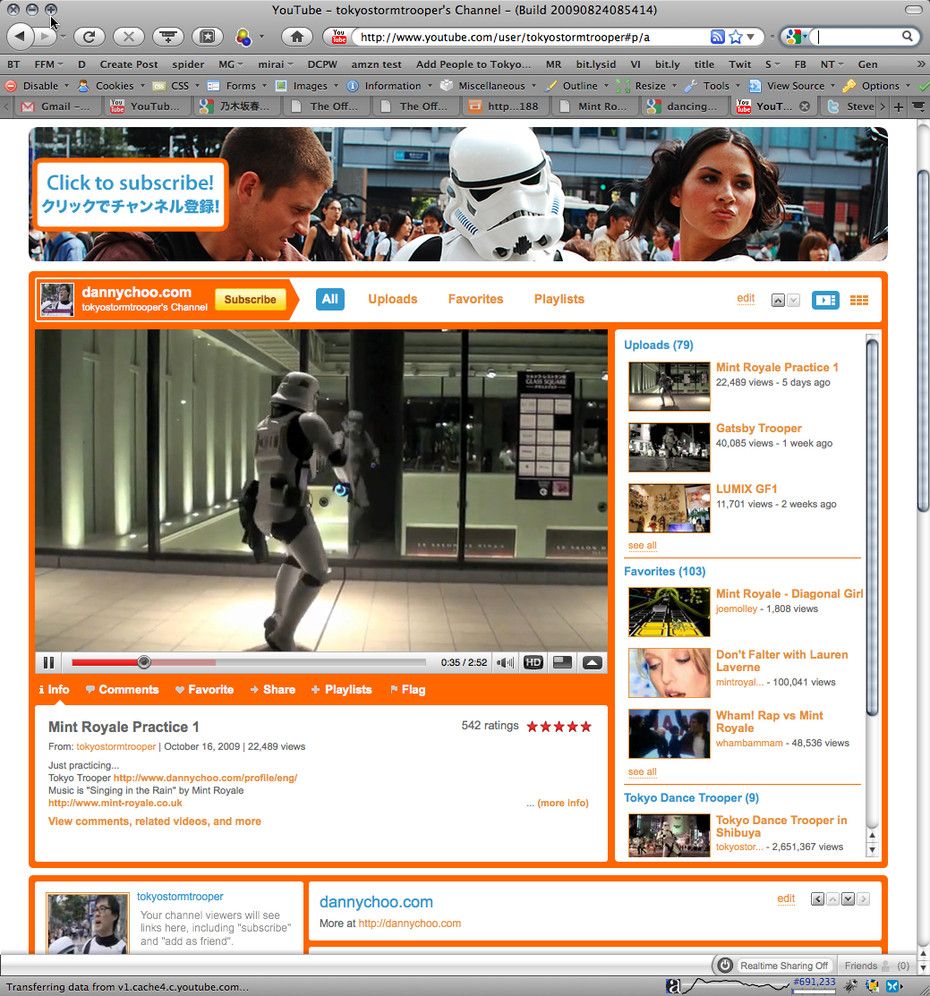This screenshot has height=996, width=930.
Task: Click left arrow beside dannychoo.com edit
Action: (818, 899)
